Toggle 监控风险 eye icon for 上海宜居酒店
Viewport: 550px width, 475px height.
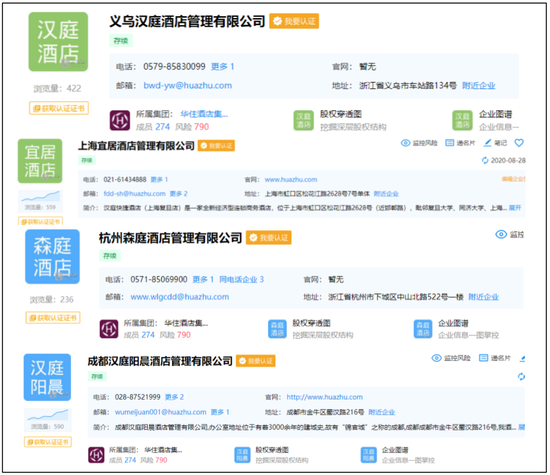[x=405, y=143]
